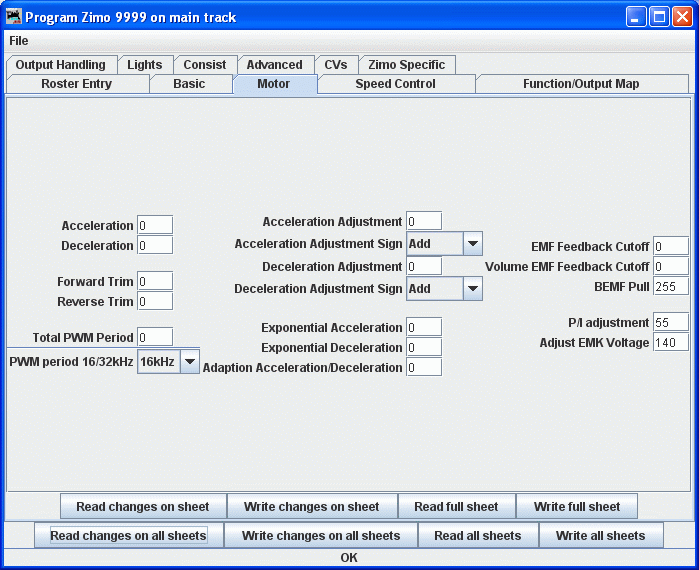The height and width of the screenshot is (570, 699).
Task: Click the Exponential Deceleration field
Action: [x=424, y=347]
